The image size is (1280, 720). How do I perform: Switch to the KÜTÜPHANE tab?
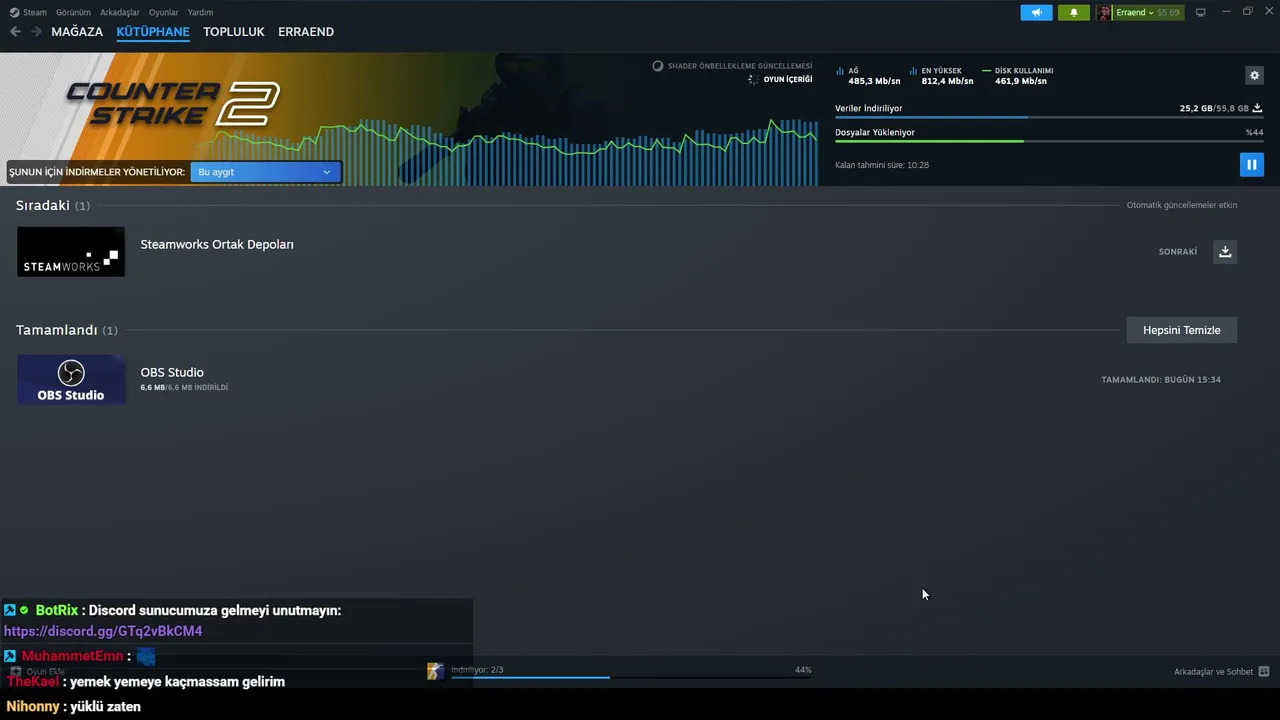click(153, 32)
